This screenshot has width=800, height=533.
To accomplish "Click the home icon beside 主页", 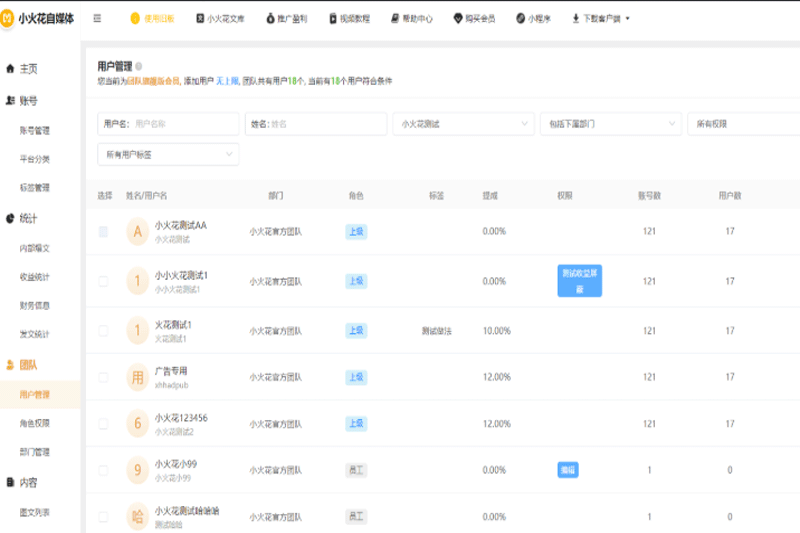I will click(10, 69).
